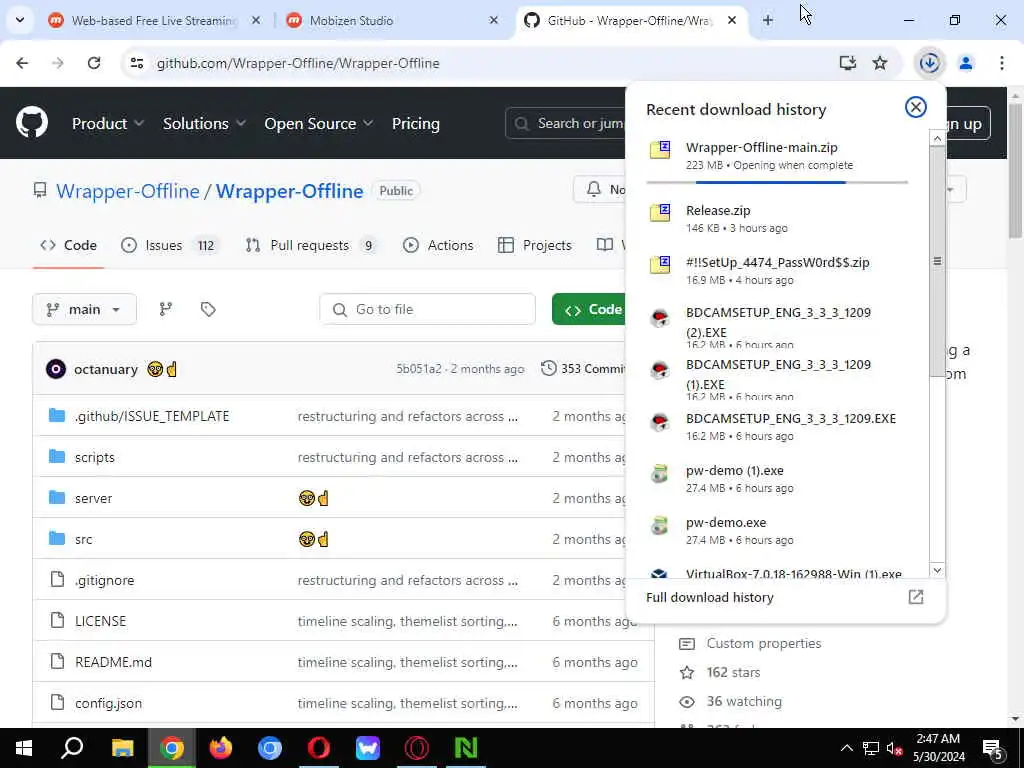Open config.json file
The width and height of the screenshot is (1024, 768).
coord(108,703)
